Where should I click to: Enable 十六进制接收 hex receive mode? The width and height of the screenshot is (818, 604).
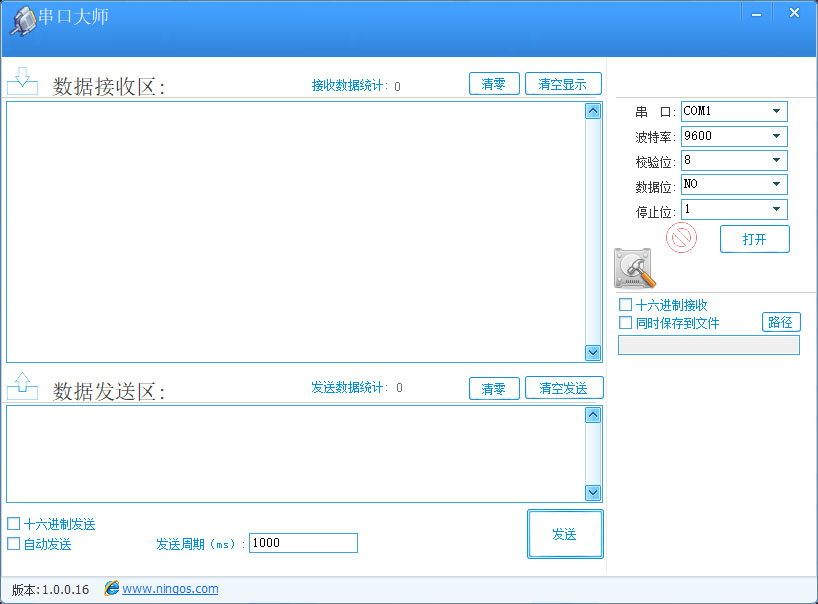click(x=626, y=303)
